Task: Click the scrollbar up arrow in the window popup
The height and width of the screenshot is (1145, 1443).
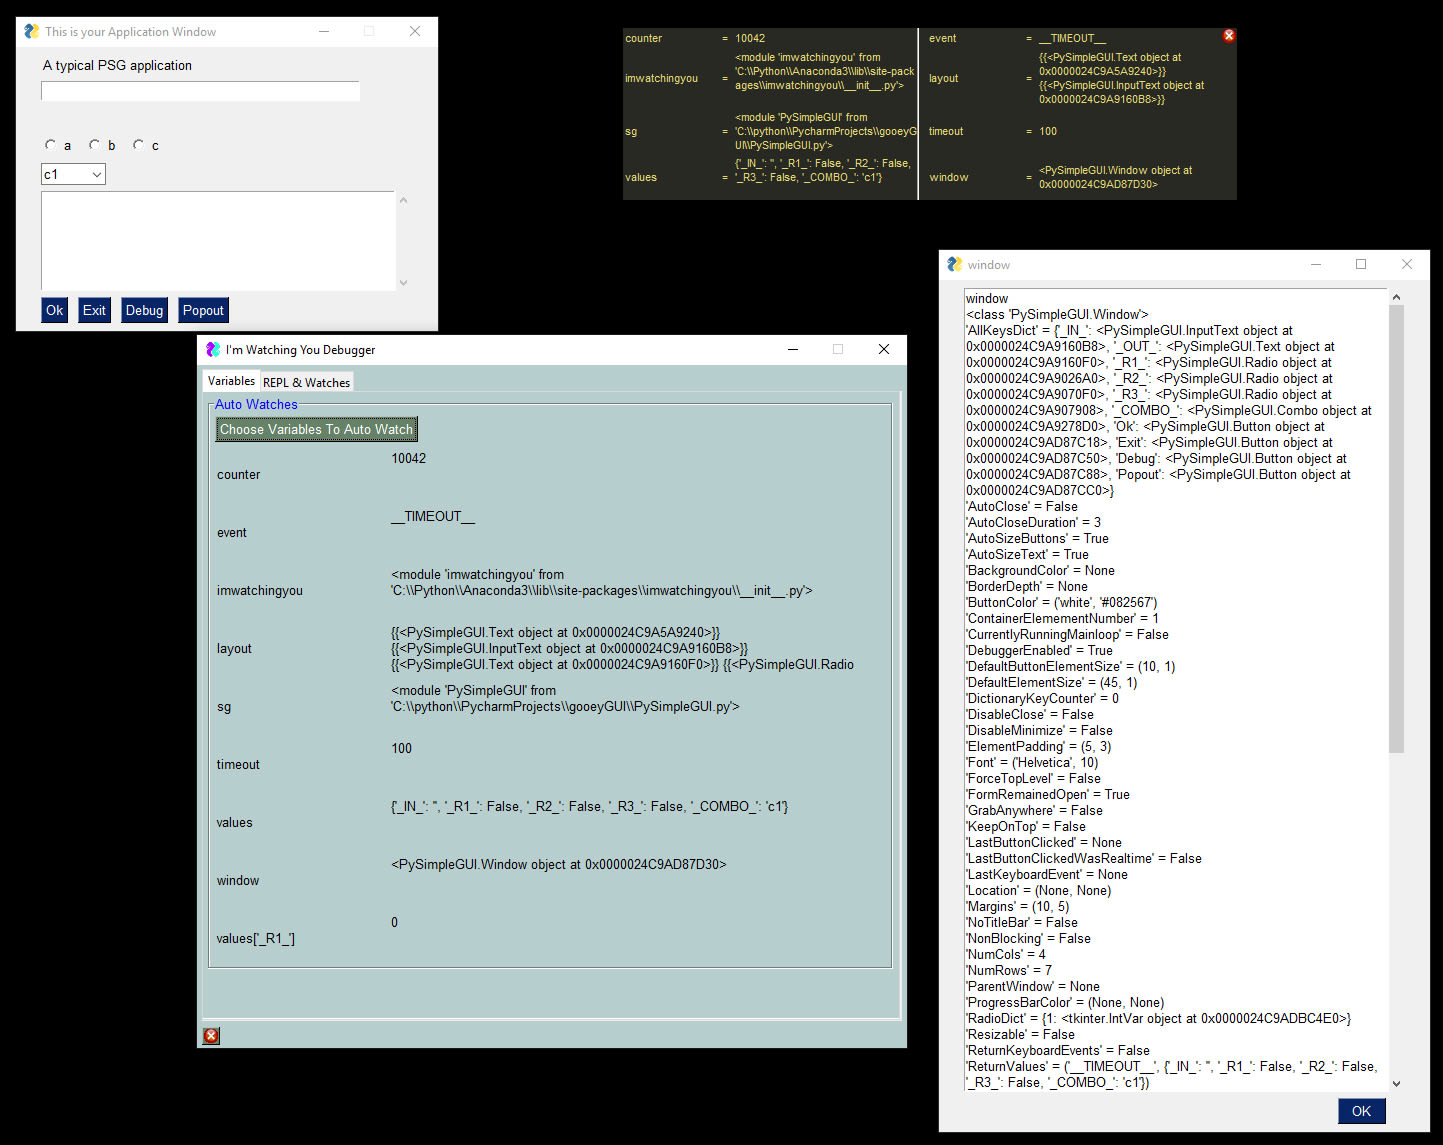Action: [x=1396, y=296]
